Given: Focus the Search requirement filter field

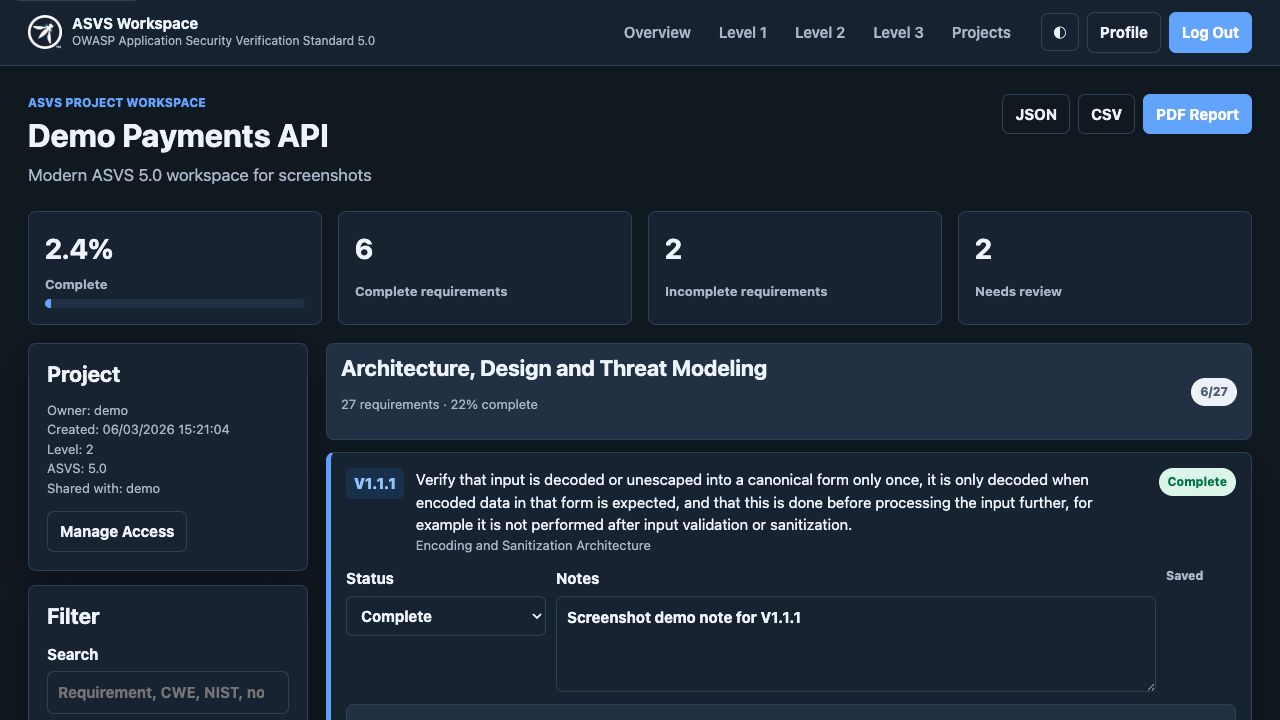Looking at the screenshot, I should [168, 692].
